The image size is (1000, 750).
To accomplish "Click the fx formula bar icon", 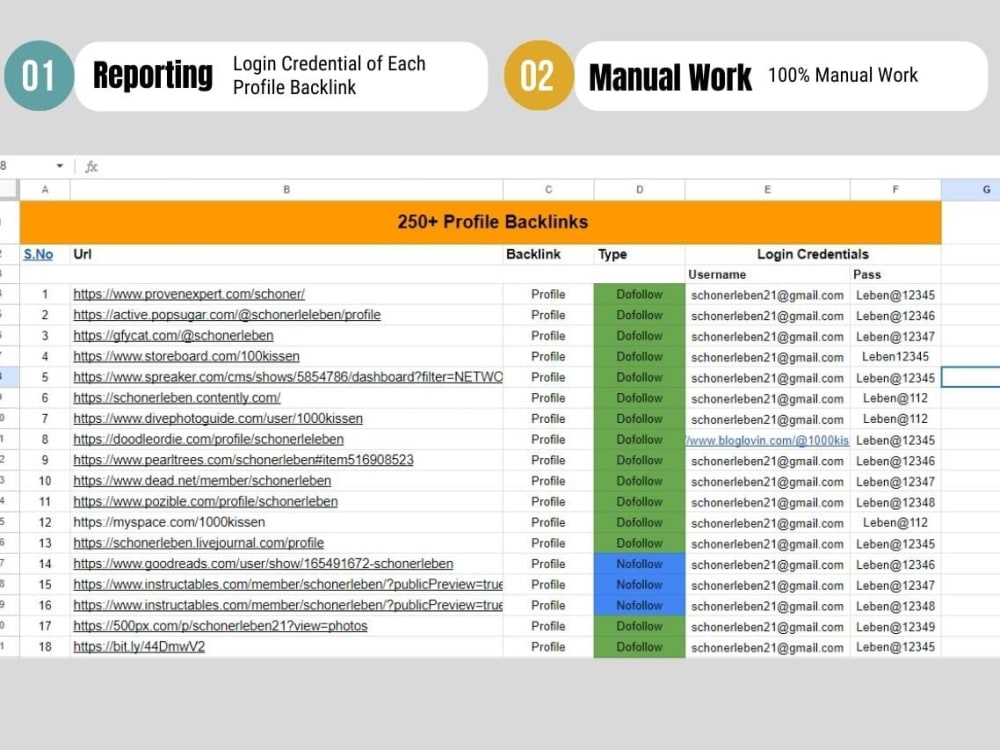I will tap(91, 167).
